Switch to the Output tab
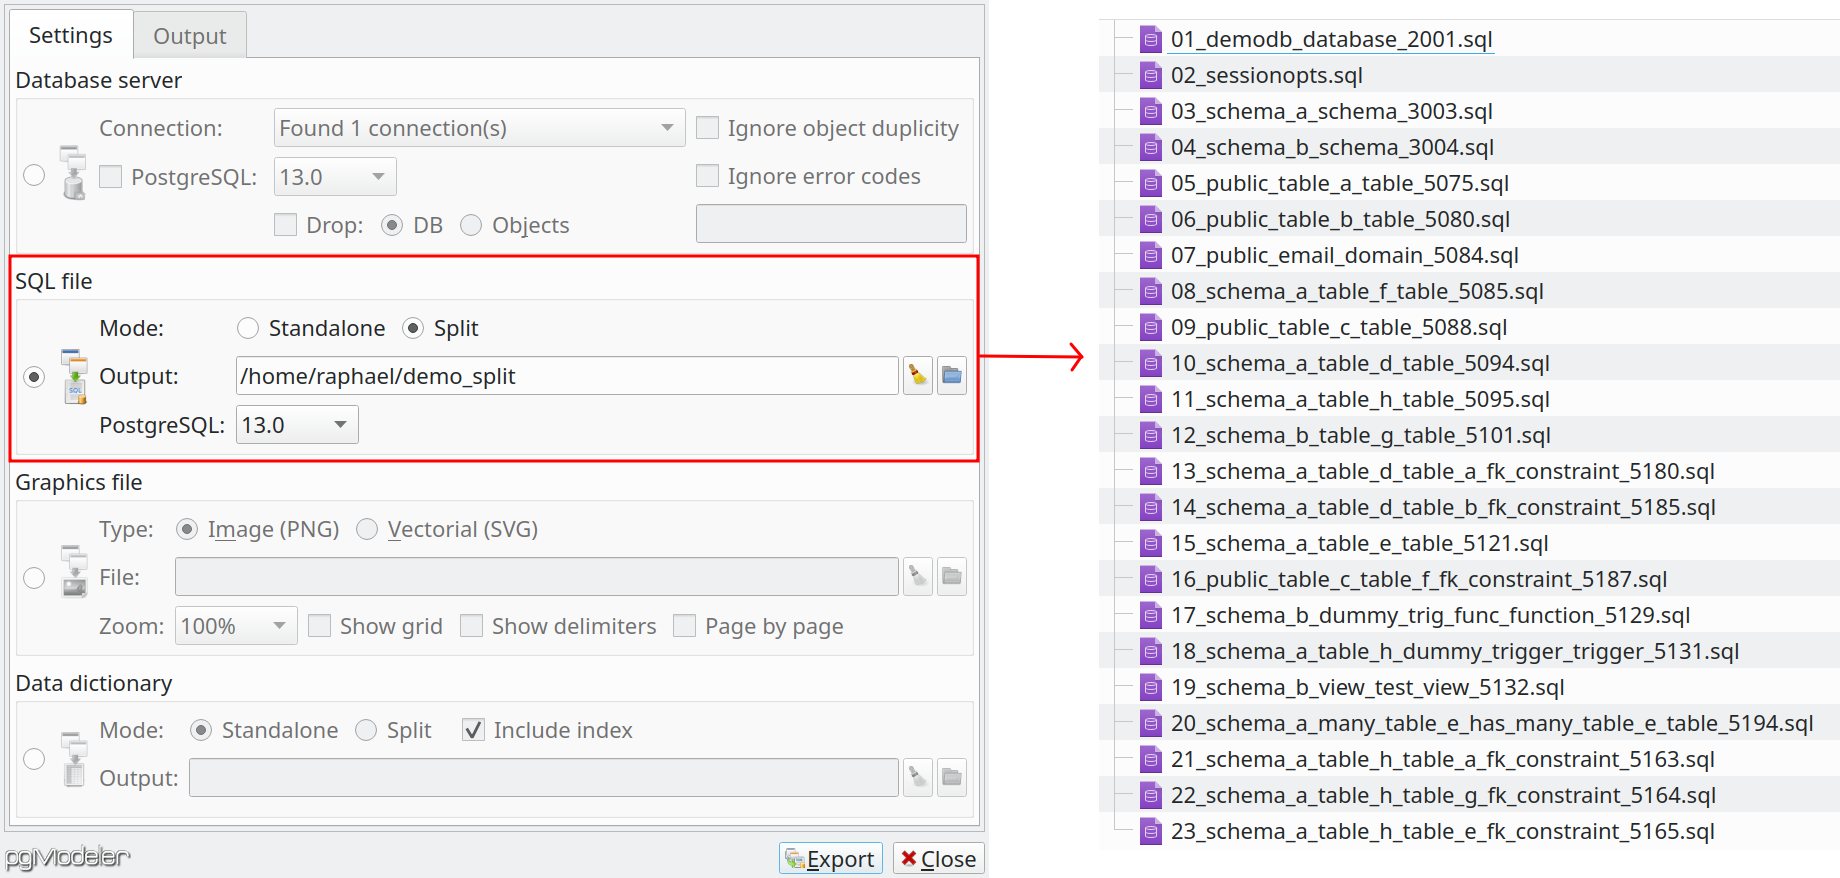1840x878 pixels. click(x=190, y=36)
